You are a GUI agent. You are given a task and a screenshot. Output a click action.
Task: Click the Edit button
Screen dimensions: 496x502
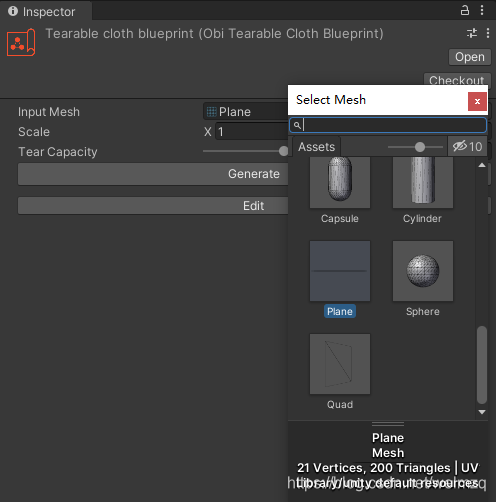coord(153,206)
